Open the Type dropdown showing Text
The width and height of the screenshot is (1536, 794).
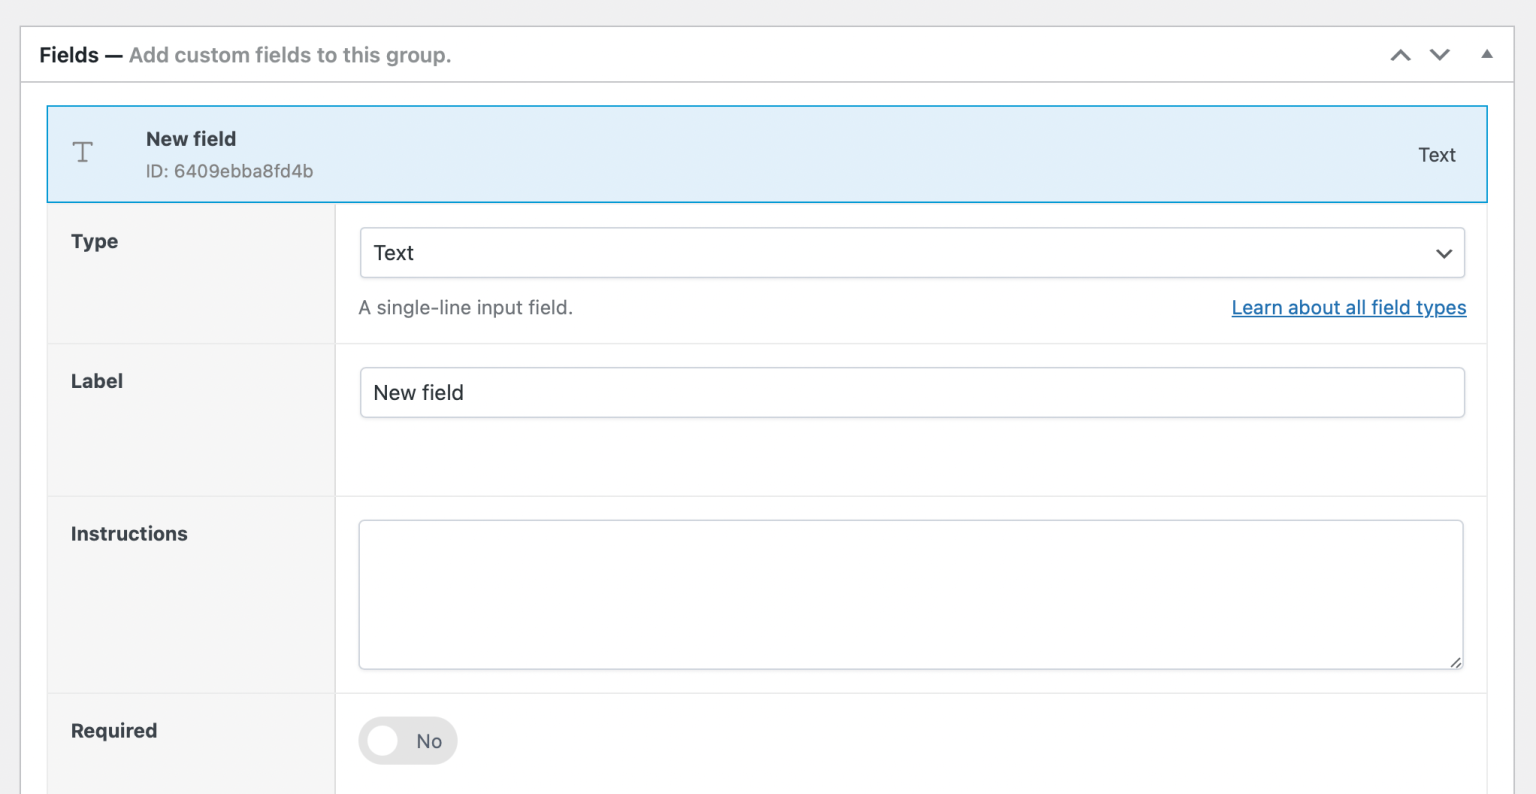pyautogui.click(x=911, y=253)
